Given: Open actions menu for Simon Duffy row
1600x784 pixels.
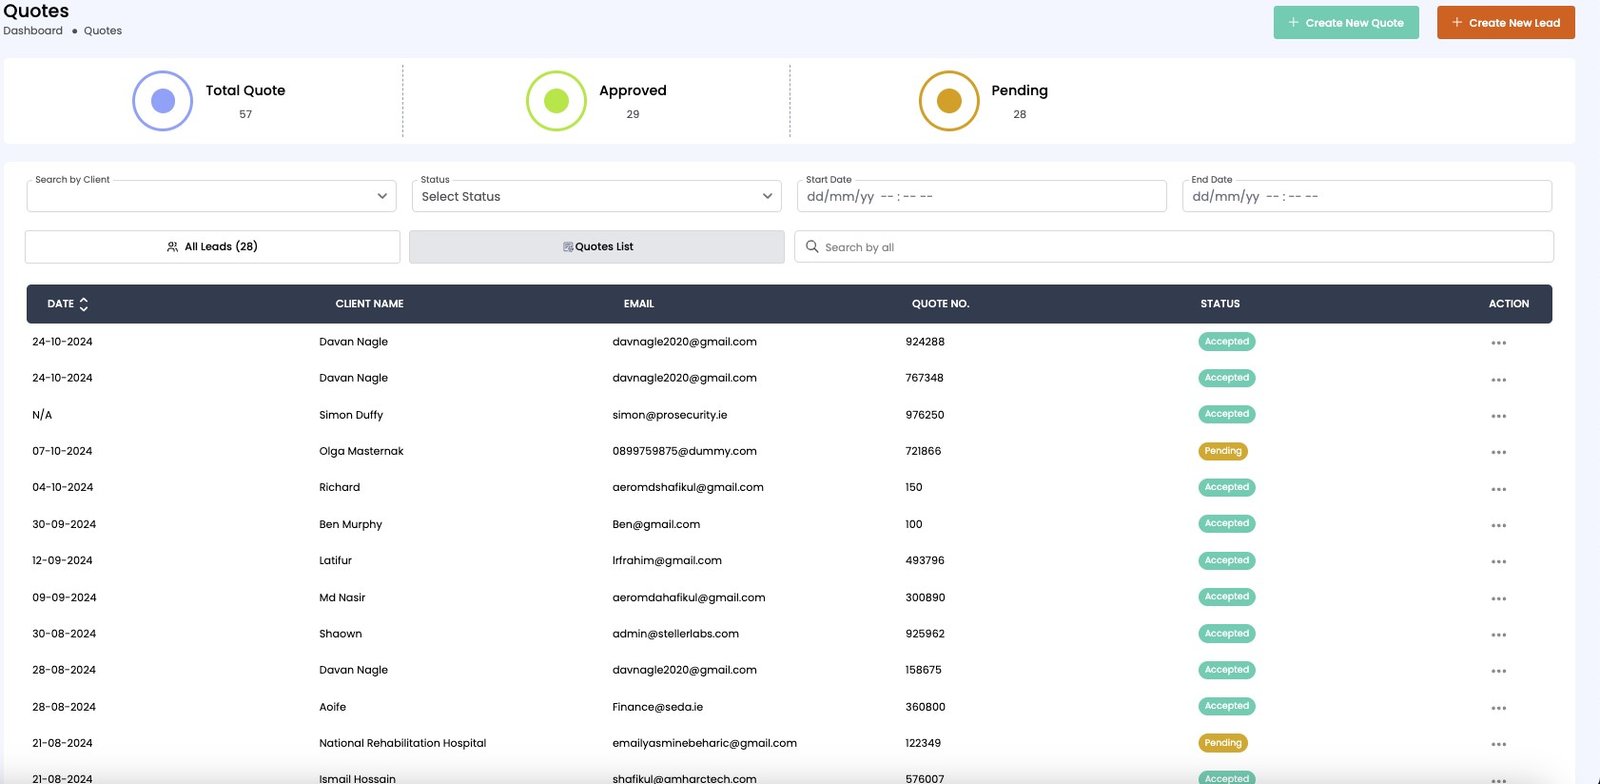Looking at the screenshot, I should [1498, 416].
